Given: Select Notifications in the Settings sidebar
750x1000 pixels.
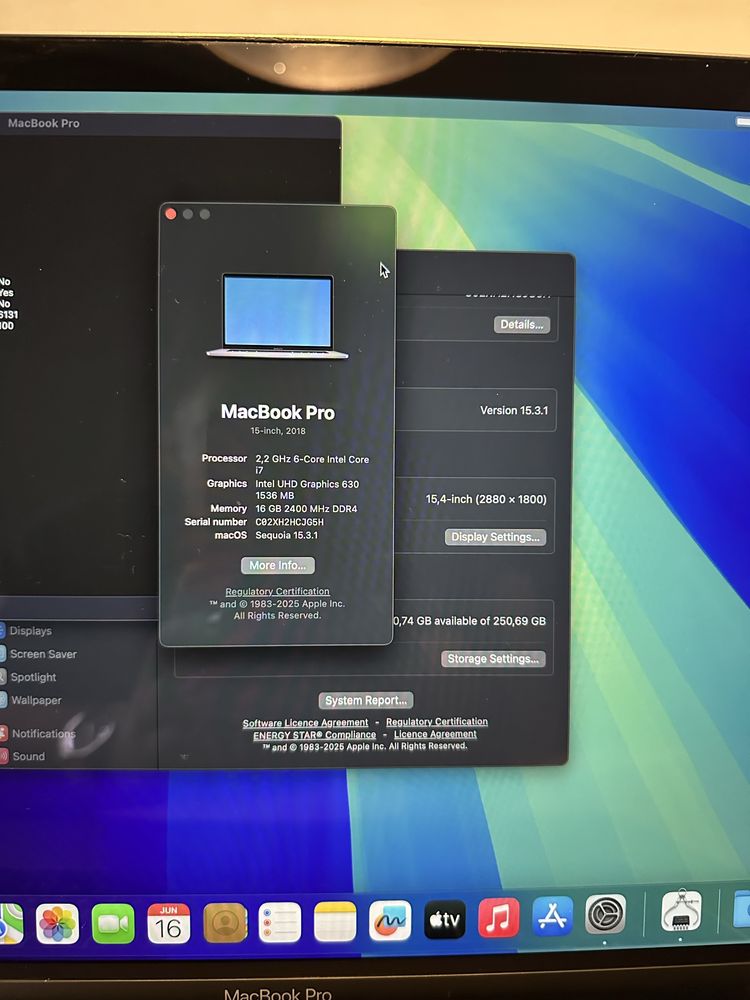Looking at the screenshot, I should tap(43, 733).
